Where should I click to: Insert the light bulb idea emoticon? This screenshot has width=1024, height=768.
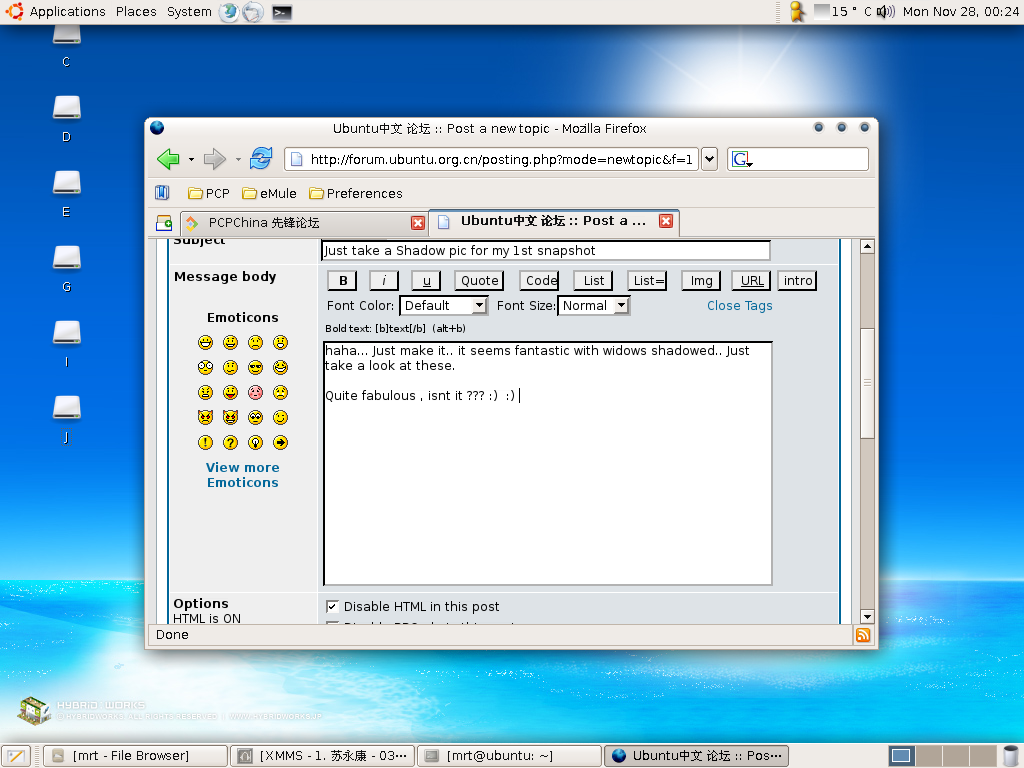coord(255,442)
